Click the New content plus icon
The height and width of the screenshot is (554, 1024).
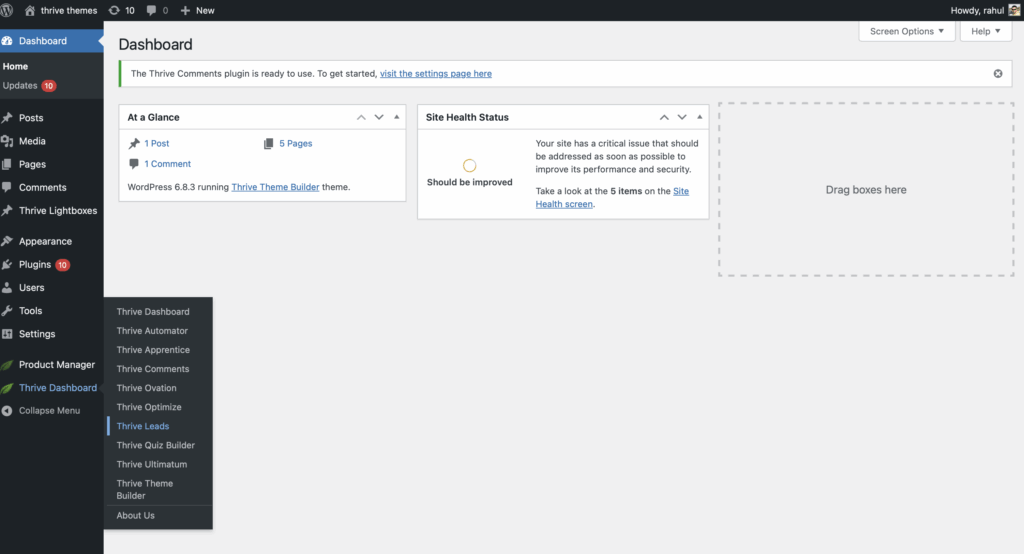[x=185, y=10]
